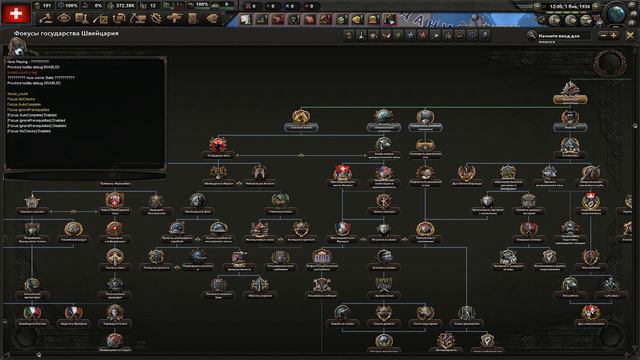Viewport: 640px width, 360px height.
Task: Click the date 1936 display
Action: click(x=570, y=7)
